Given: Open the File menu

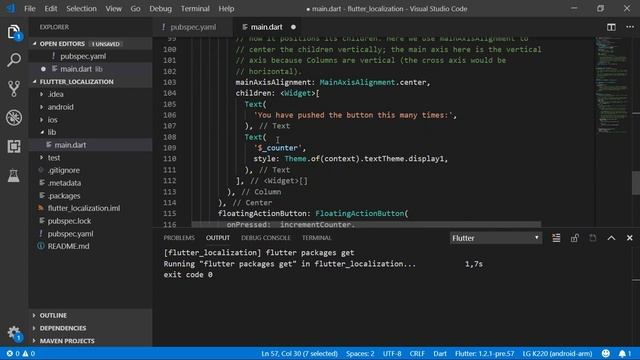Looking at the screenshot, I should tap(29, 9).
